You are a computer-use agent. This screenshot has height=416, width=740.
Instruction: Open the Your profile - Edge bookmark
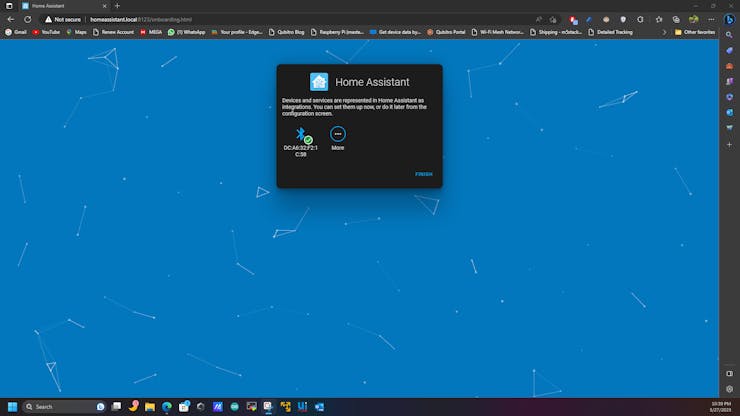(237, 32)
